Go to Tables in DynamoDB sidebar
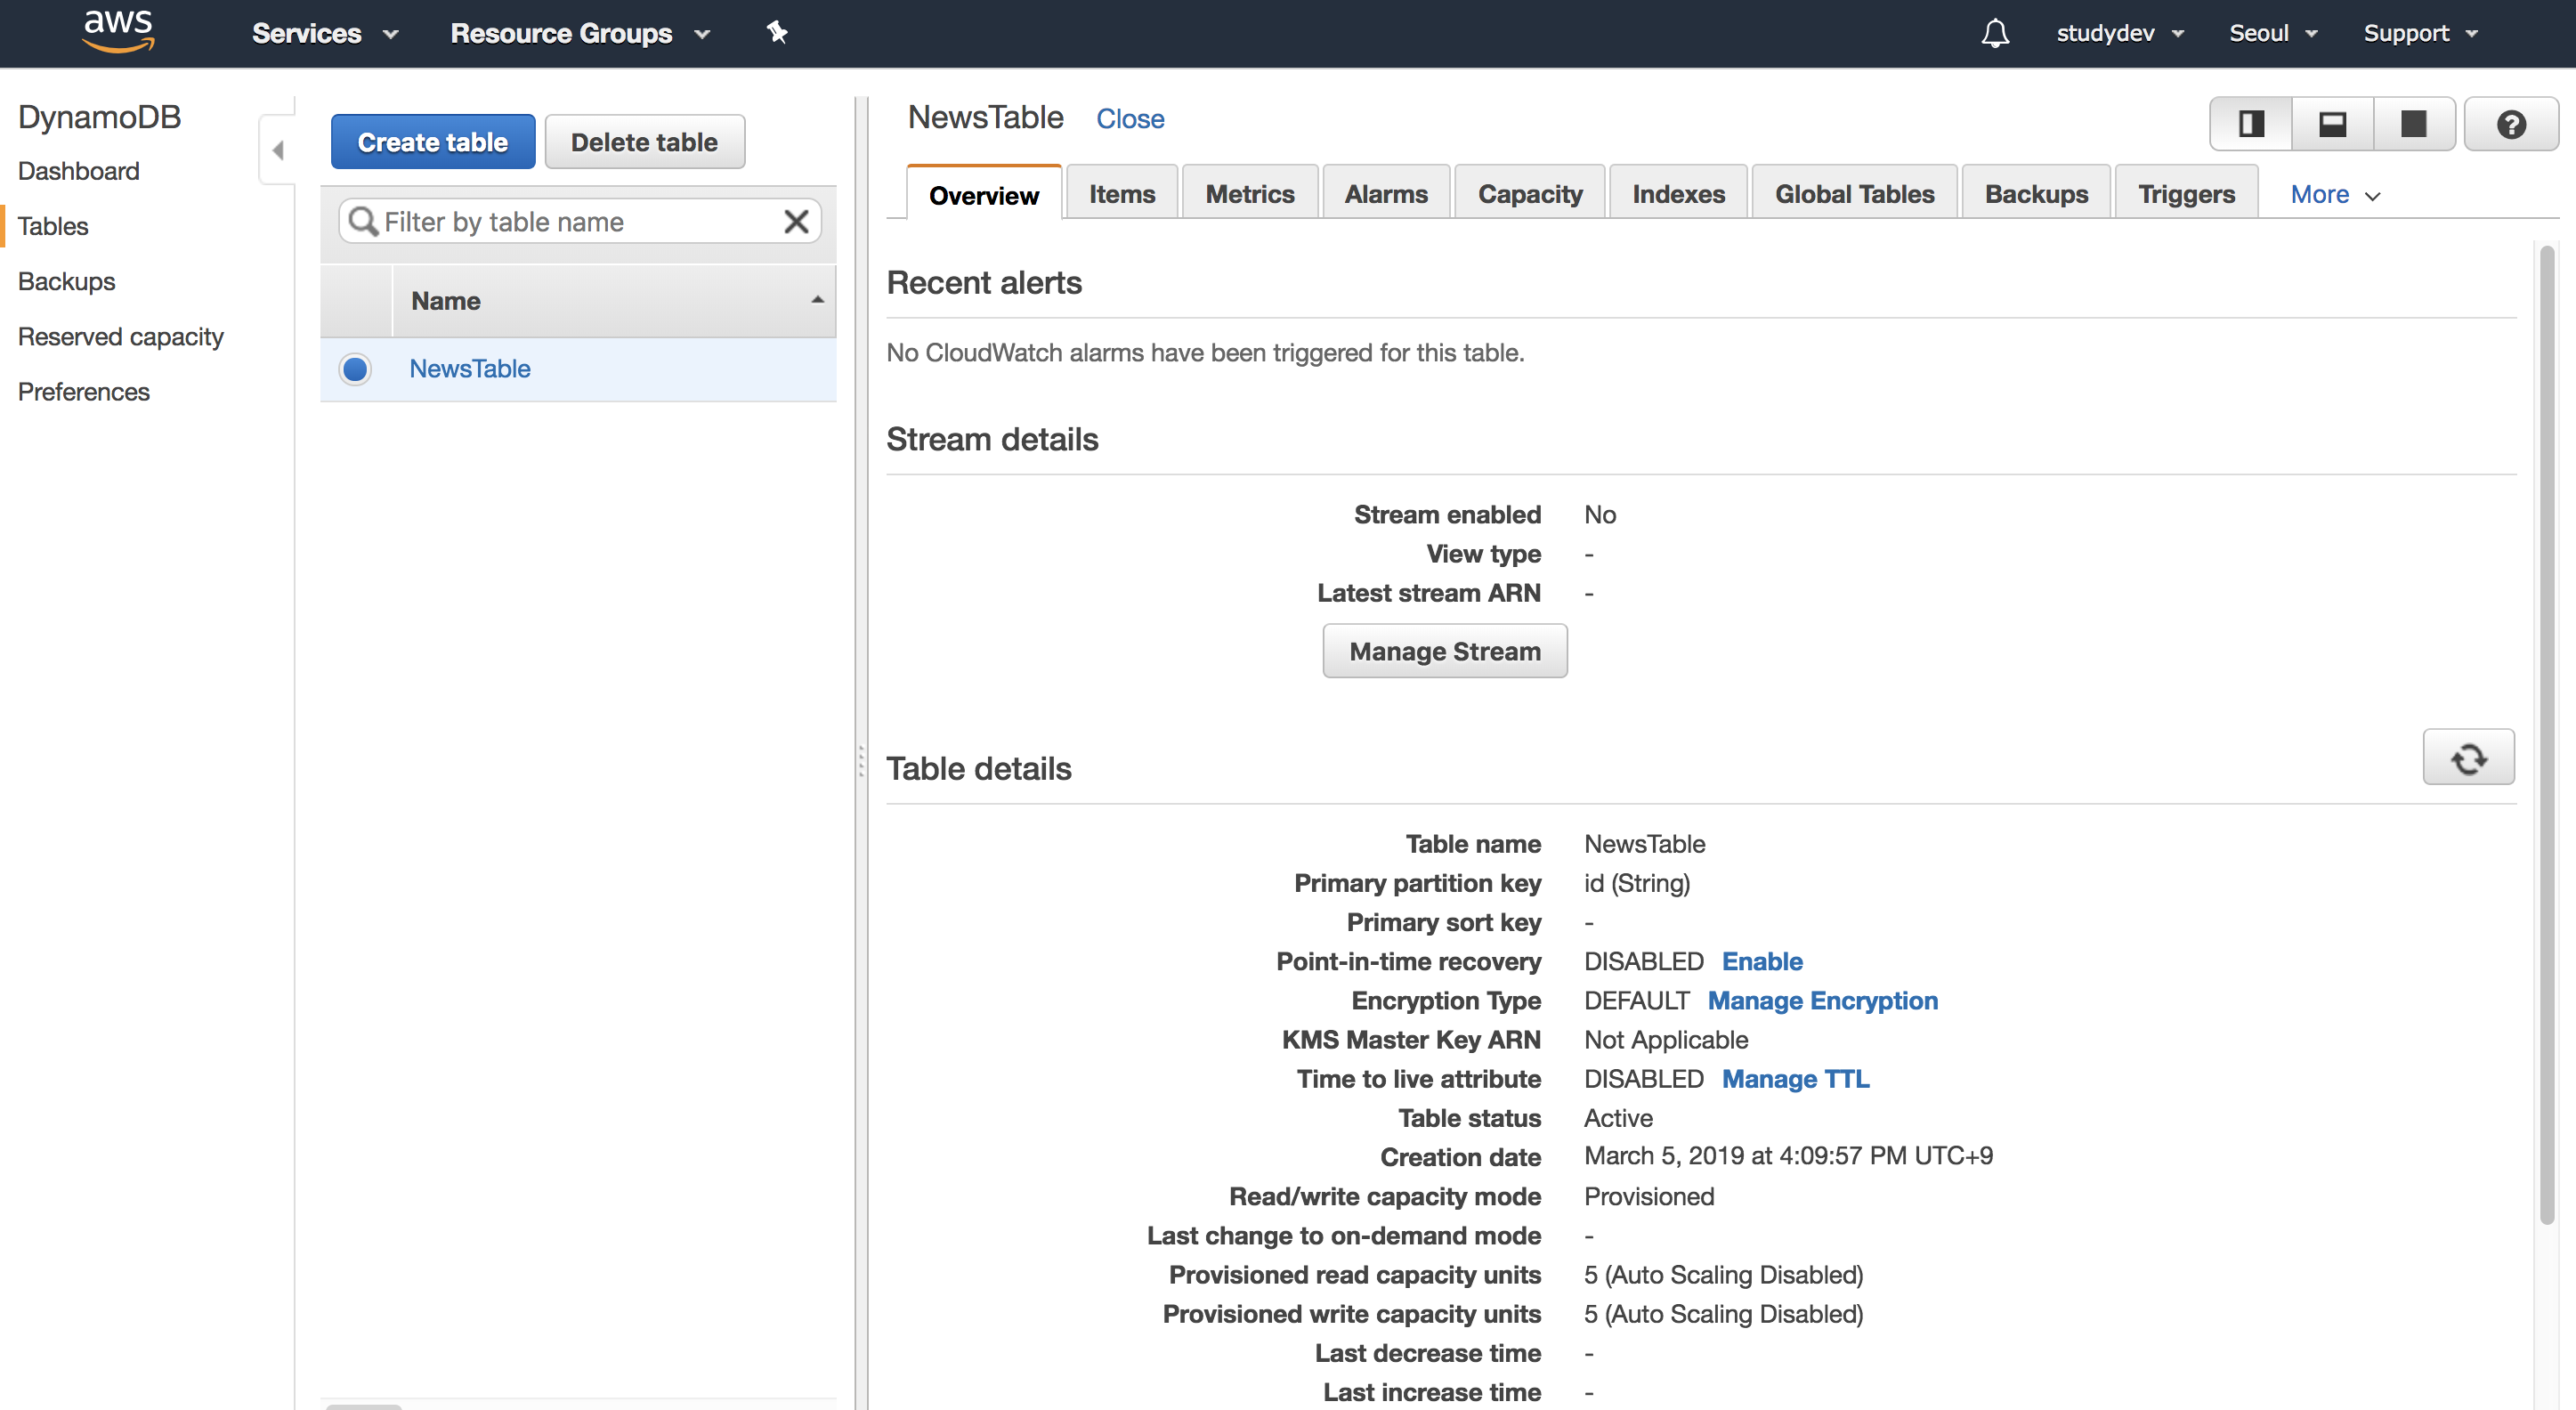Image resolution: width=2576 pixels, height=1410 pixels. pos(53,226)
